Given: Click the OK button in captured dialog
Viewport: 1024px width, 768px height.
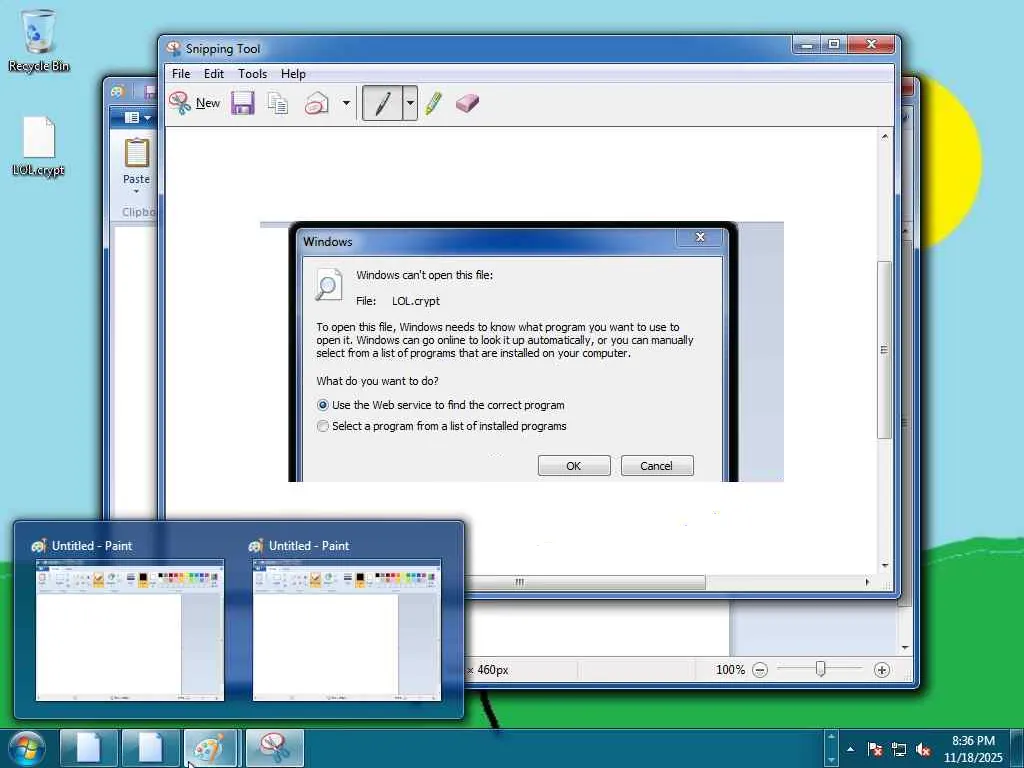Looking at the screenshot, I should (x=574, y=466).
